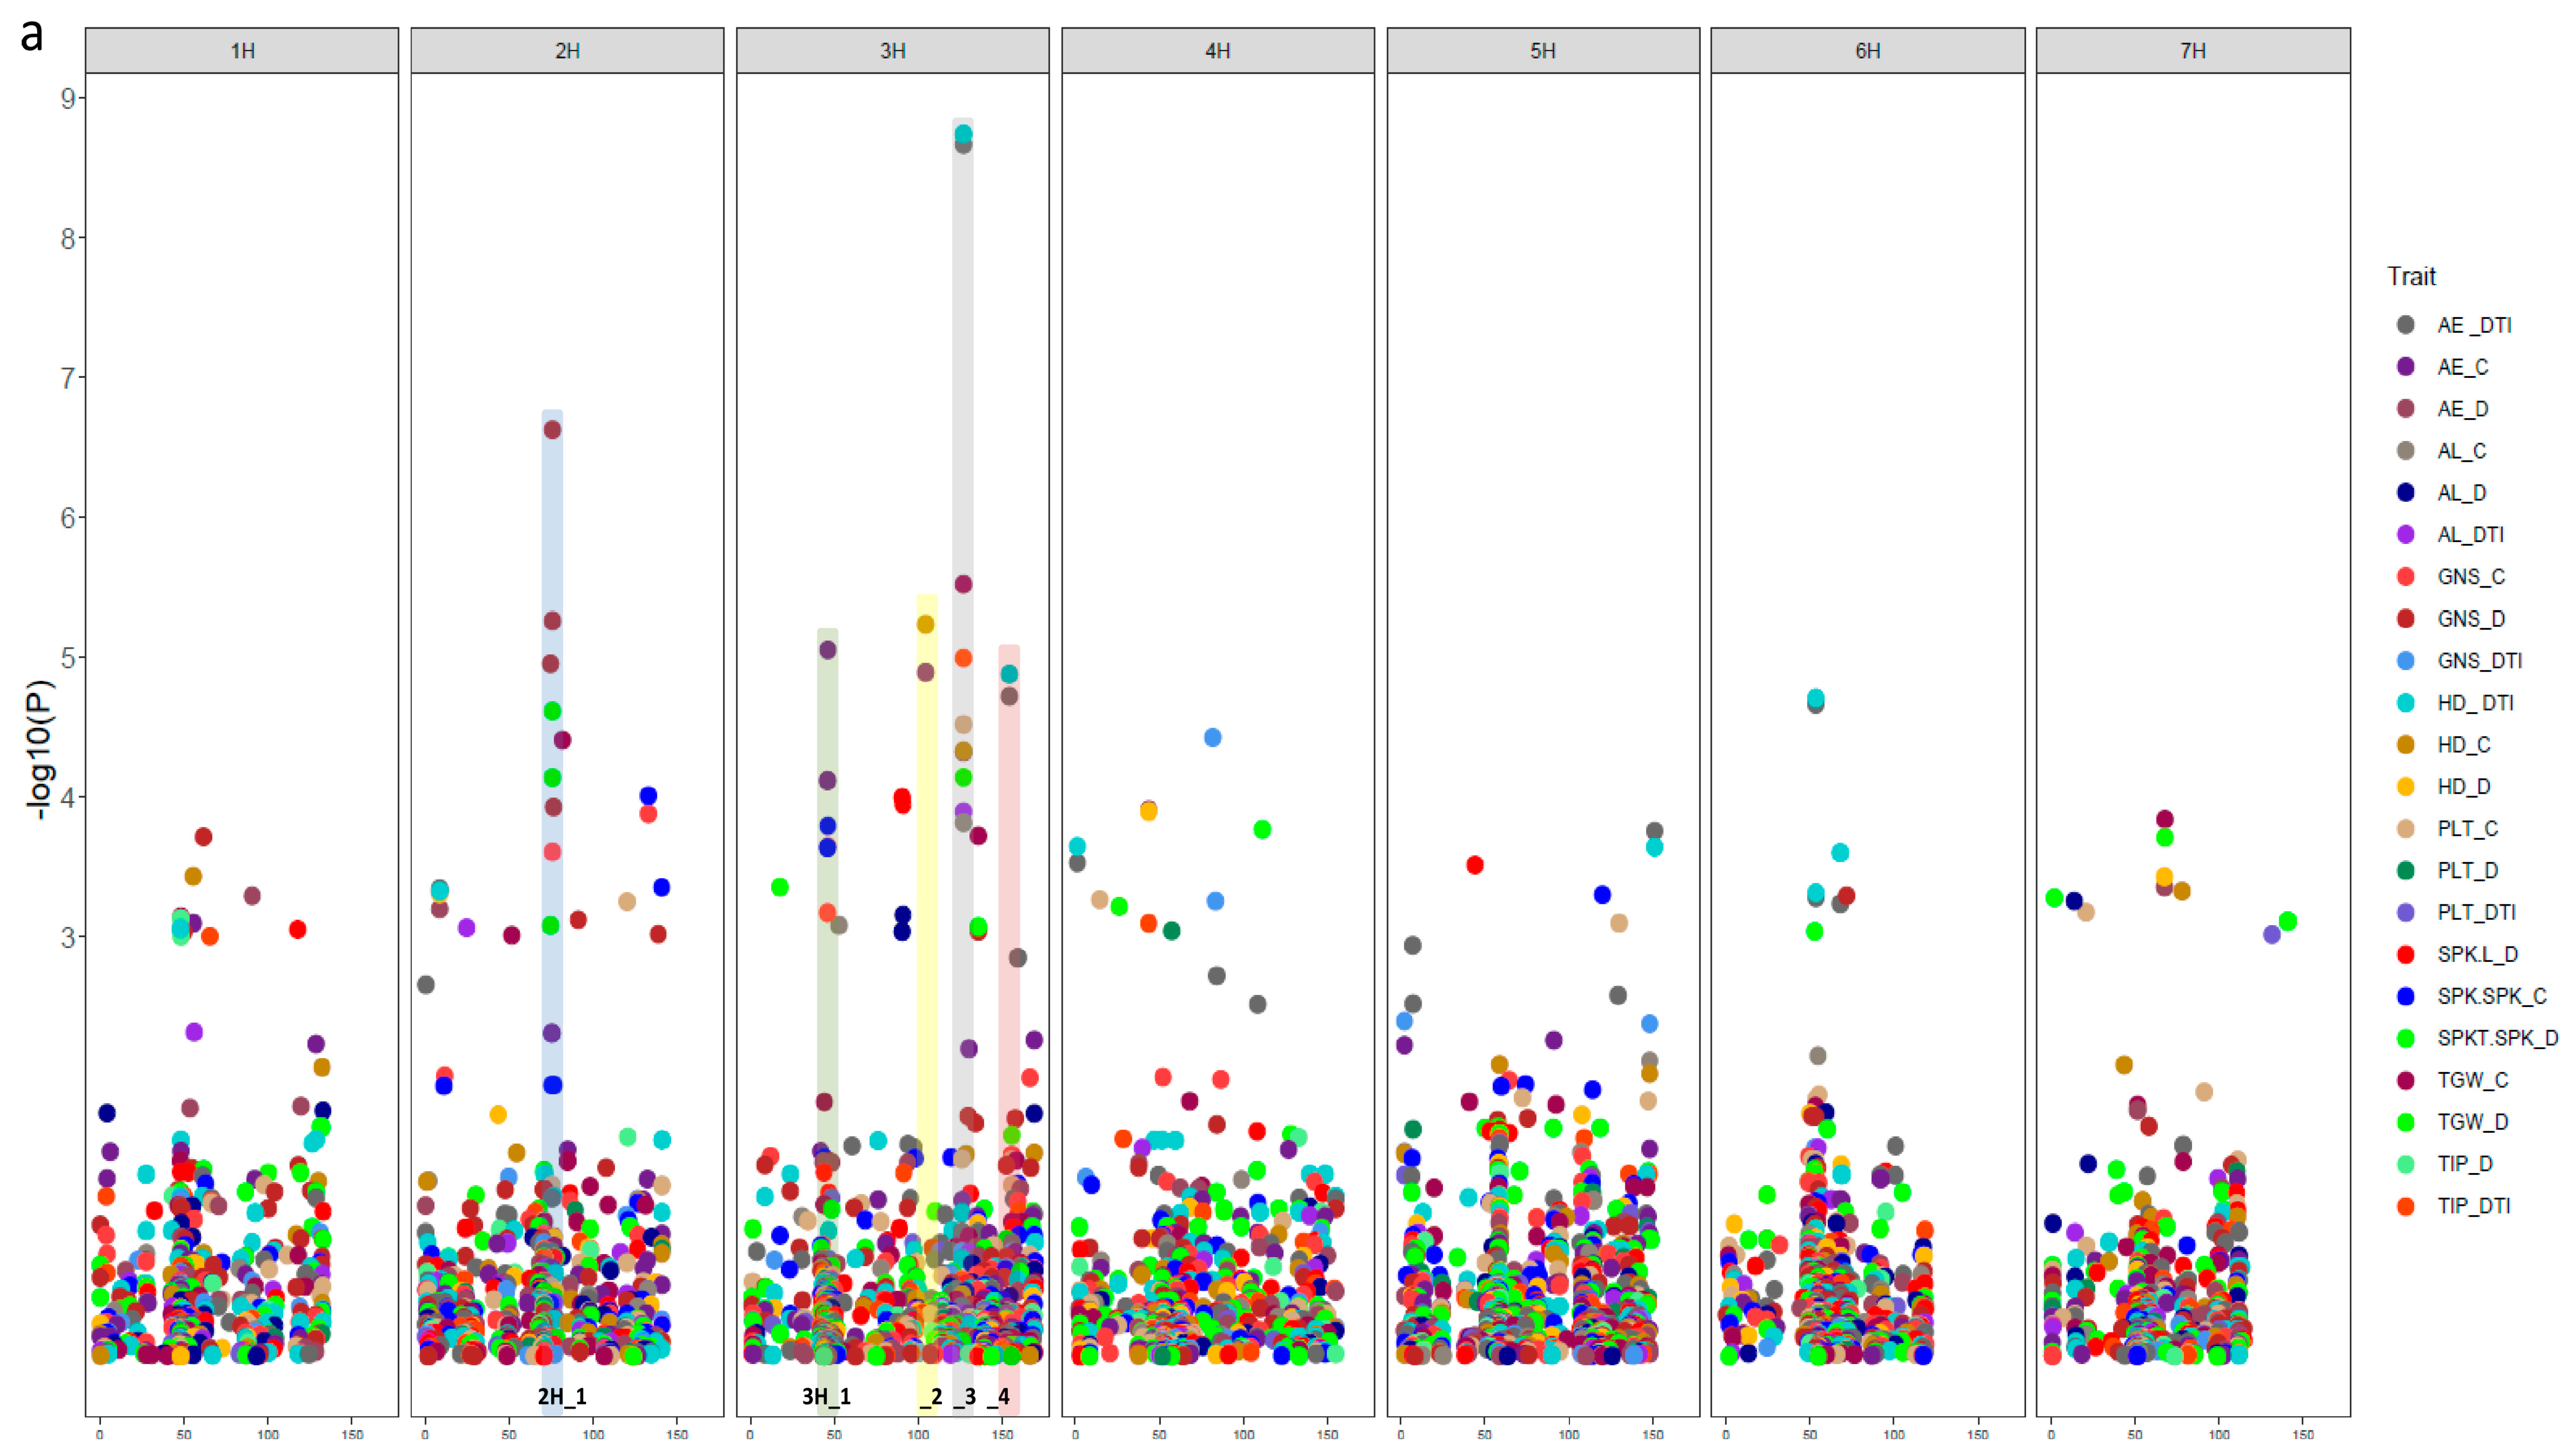The image size is (2576, 1456).
Task: Select the 5H chromosome panel header
Action: [1542, 51]
